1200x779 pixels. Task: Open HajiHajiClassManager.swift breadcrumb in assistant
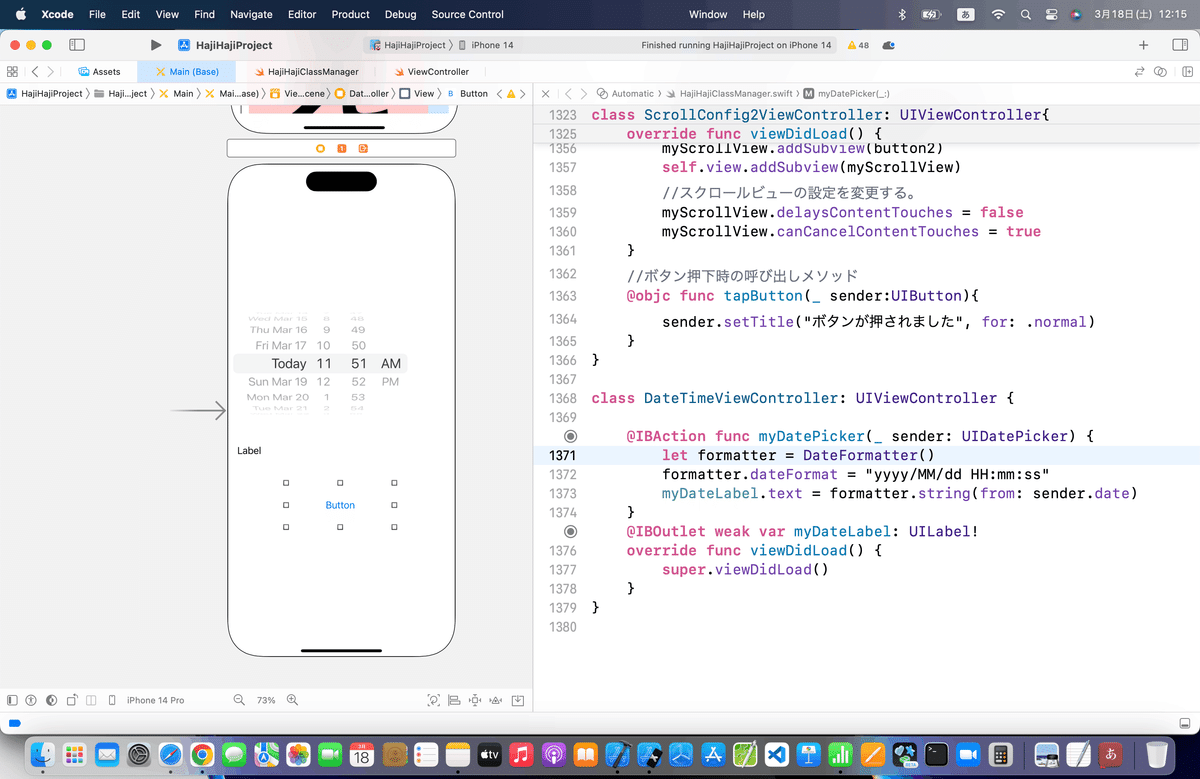[x=729, y=93]
